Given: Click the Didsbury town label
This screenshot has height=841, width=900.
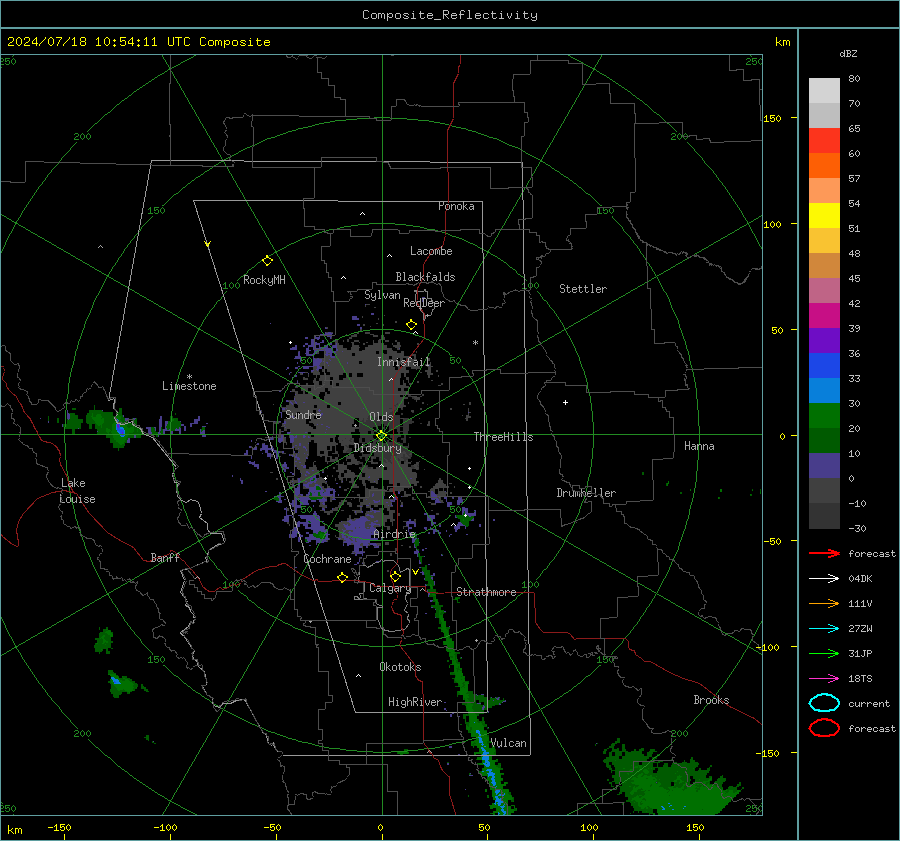Looking at the screenshot, I should (377, 448).
